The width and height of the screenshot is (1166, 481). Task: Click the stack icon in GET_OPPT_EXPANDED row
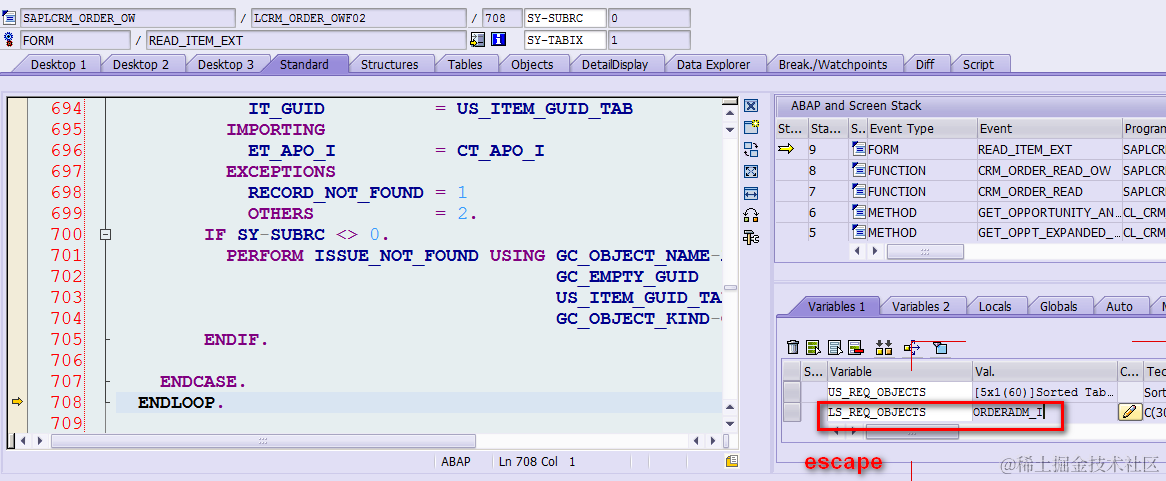[859, 233]
